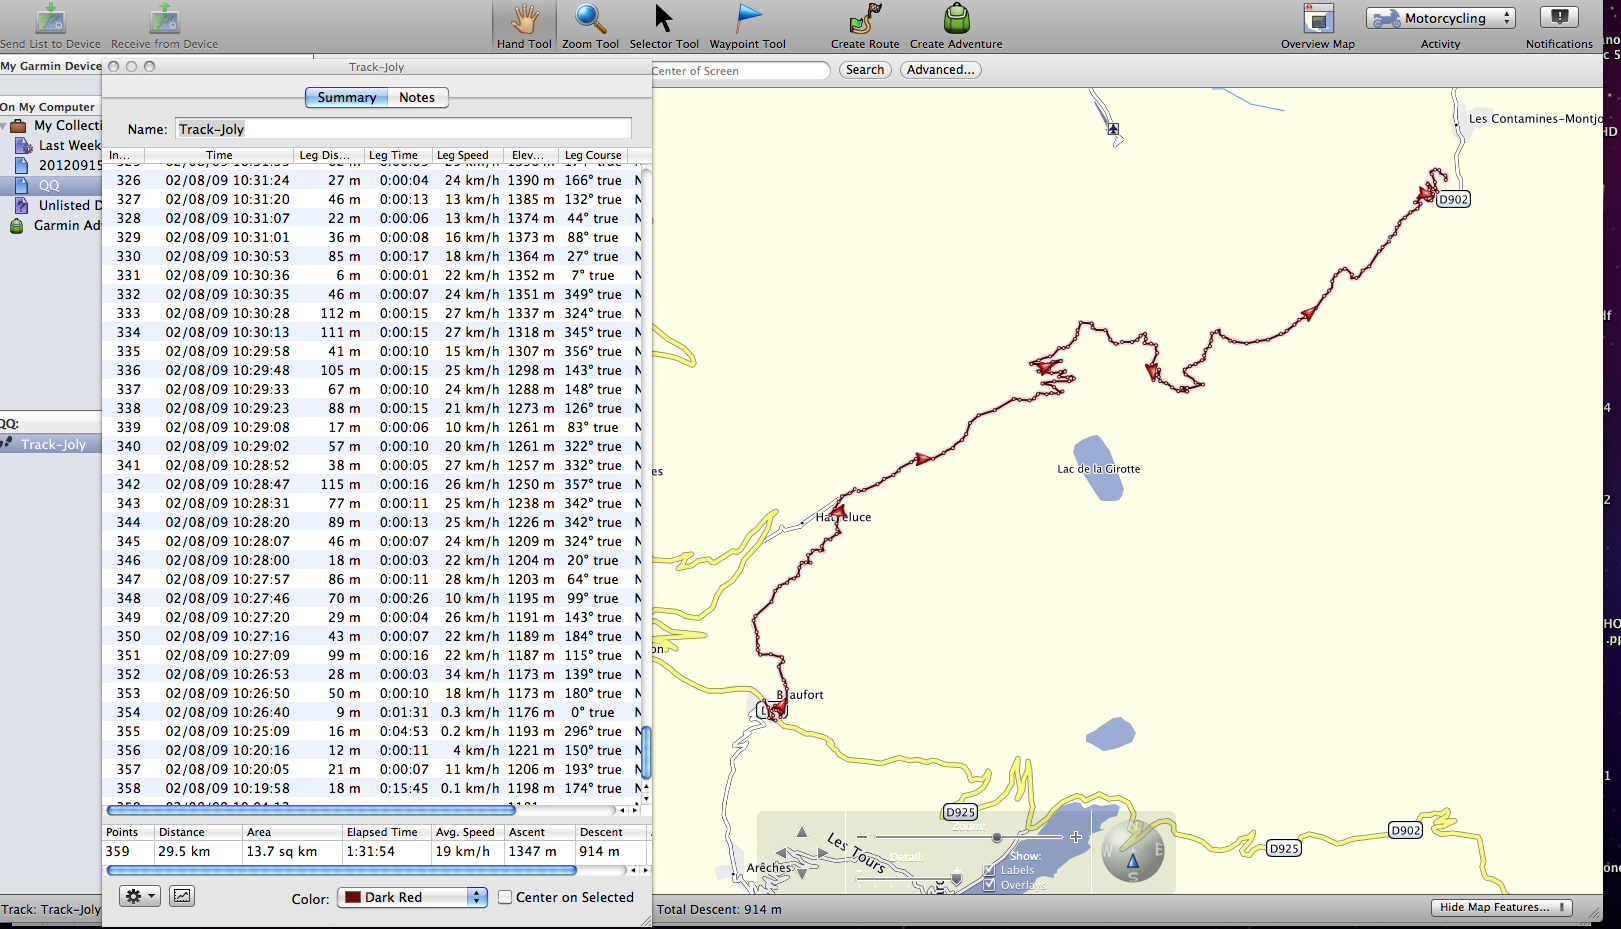Screen dimensions: 1621x929
Task: Toggle the Labels checkbox on map
Action: [x=989, y=870]
